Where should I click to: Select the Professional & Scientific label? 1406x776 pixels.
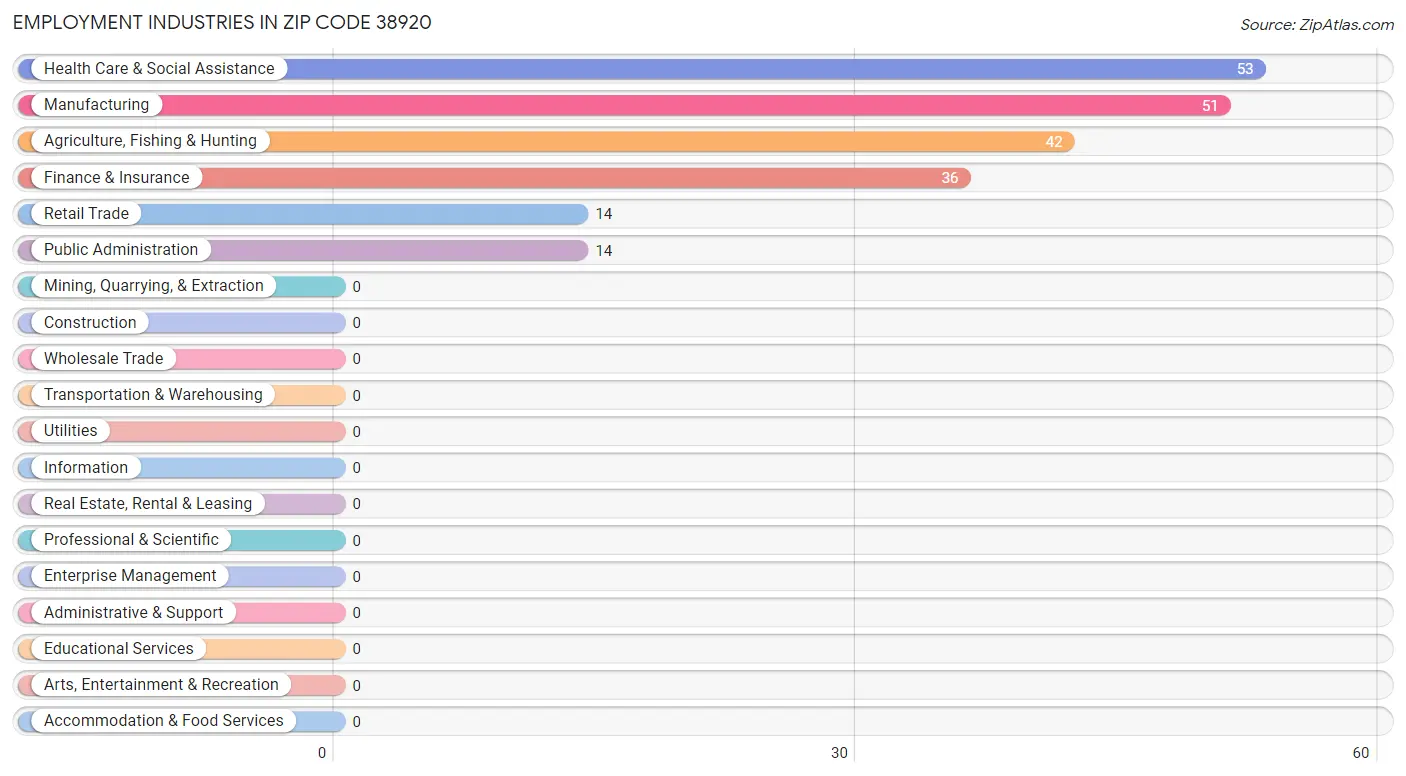[x=131, y=540]
